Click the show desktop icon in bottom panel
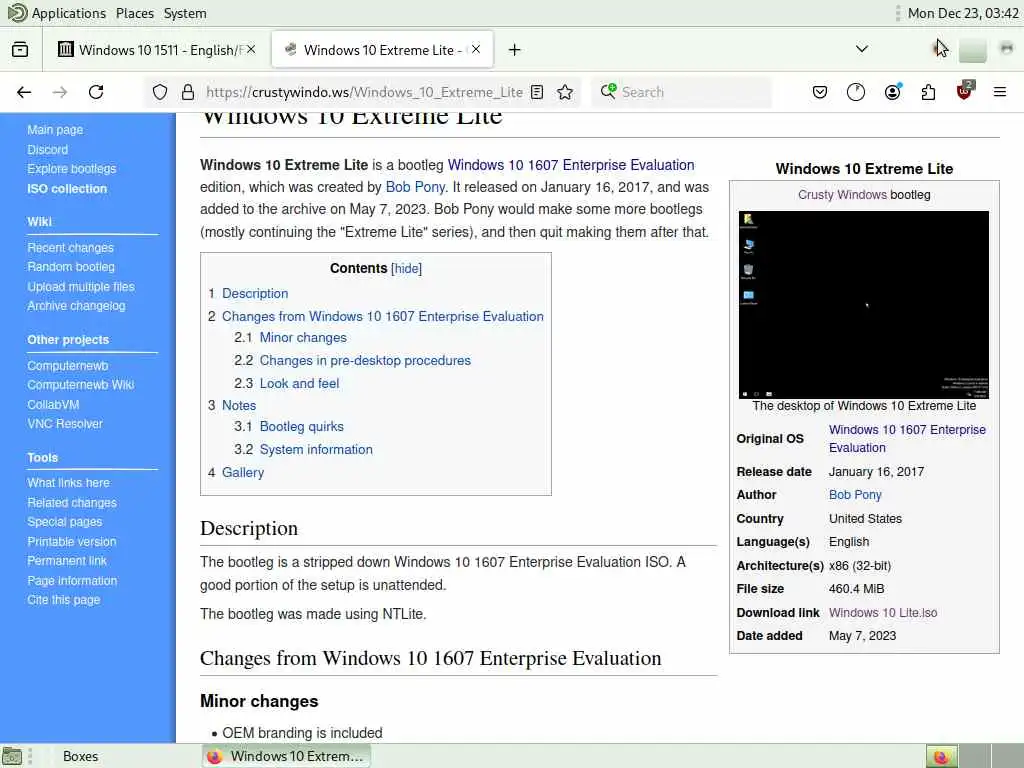This screenshot has height=768, width=1024. [12, 756]
